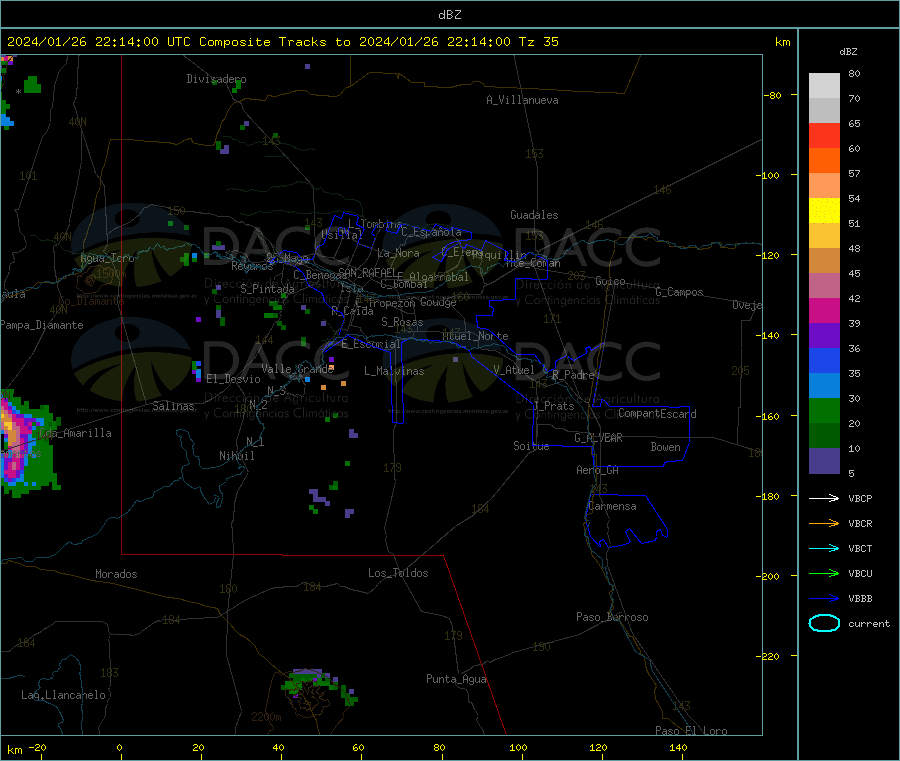Click the 'Punta_Agua' label
Image resolution: width=900 pixels, height=761 pixels.
coord(456,679)
